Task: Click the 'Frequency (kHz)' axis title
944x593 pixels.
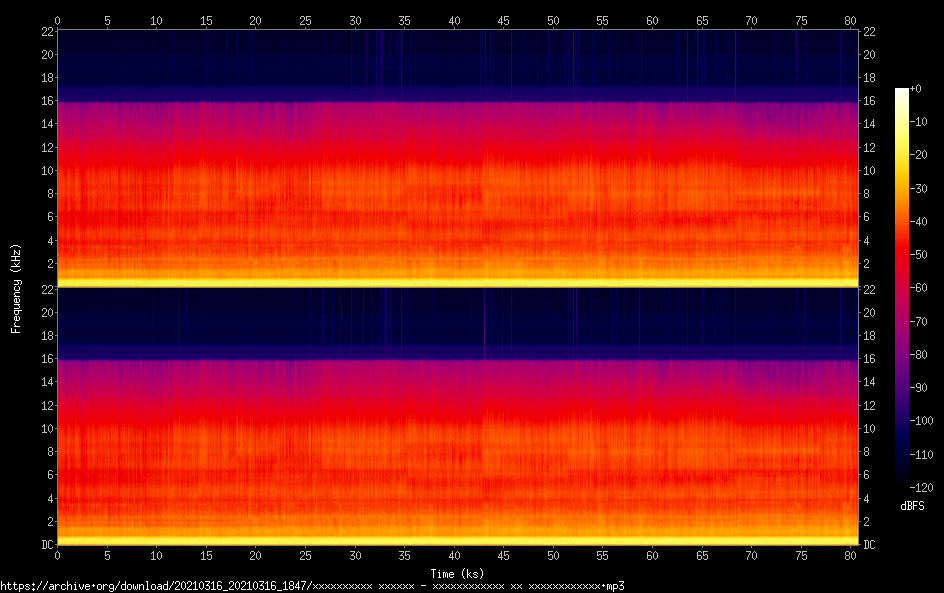Action: 16,288
